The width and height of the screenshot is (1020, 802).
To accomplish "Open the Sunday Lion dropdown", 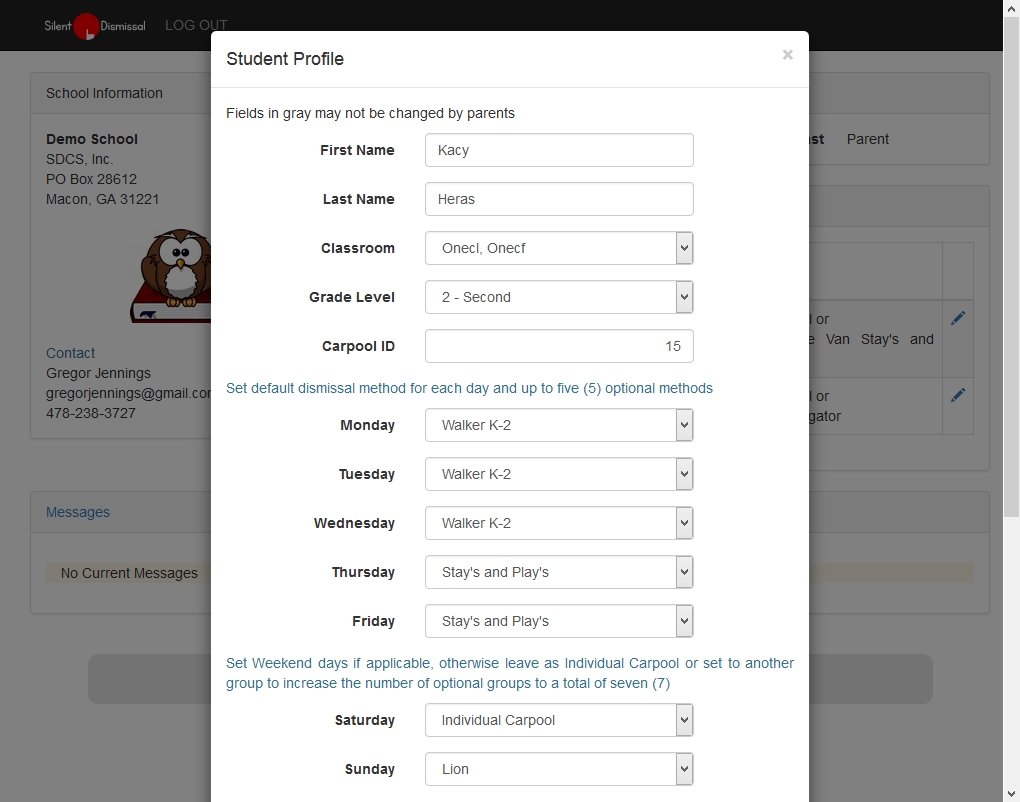I will click(x=559, y=769).
